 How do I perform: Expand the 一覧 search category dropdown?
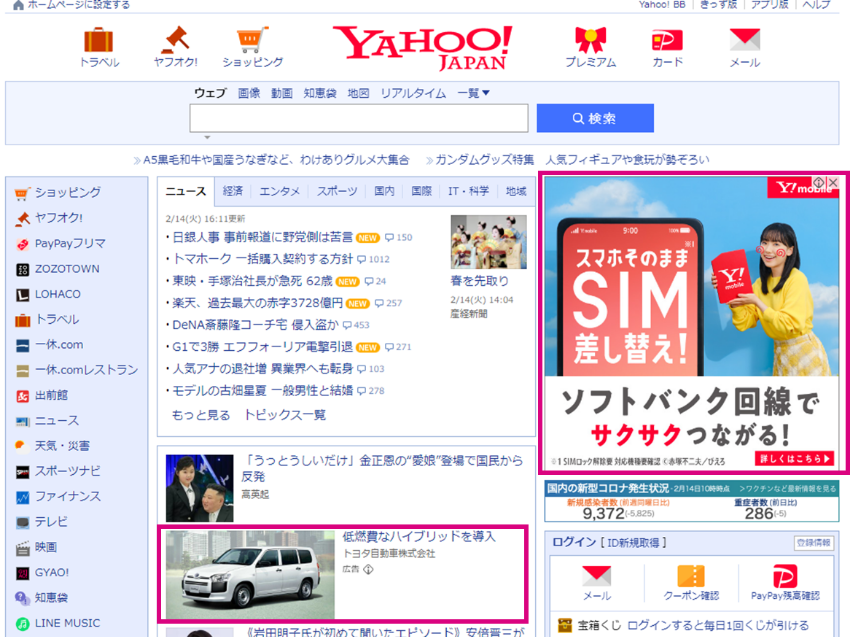[x=473, y=93]
